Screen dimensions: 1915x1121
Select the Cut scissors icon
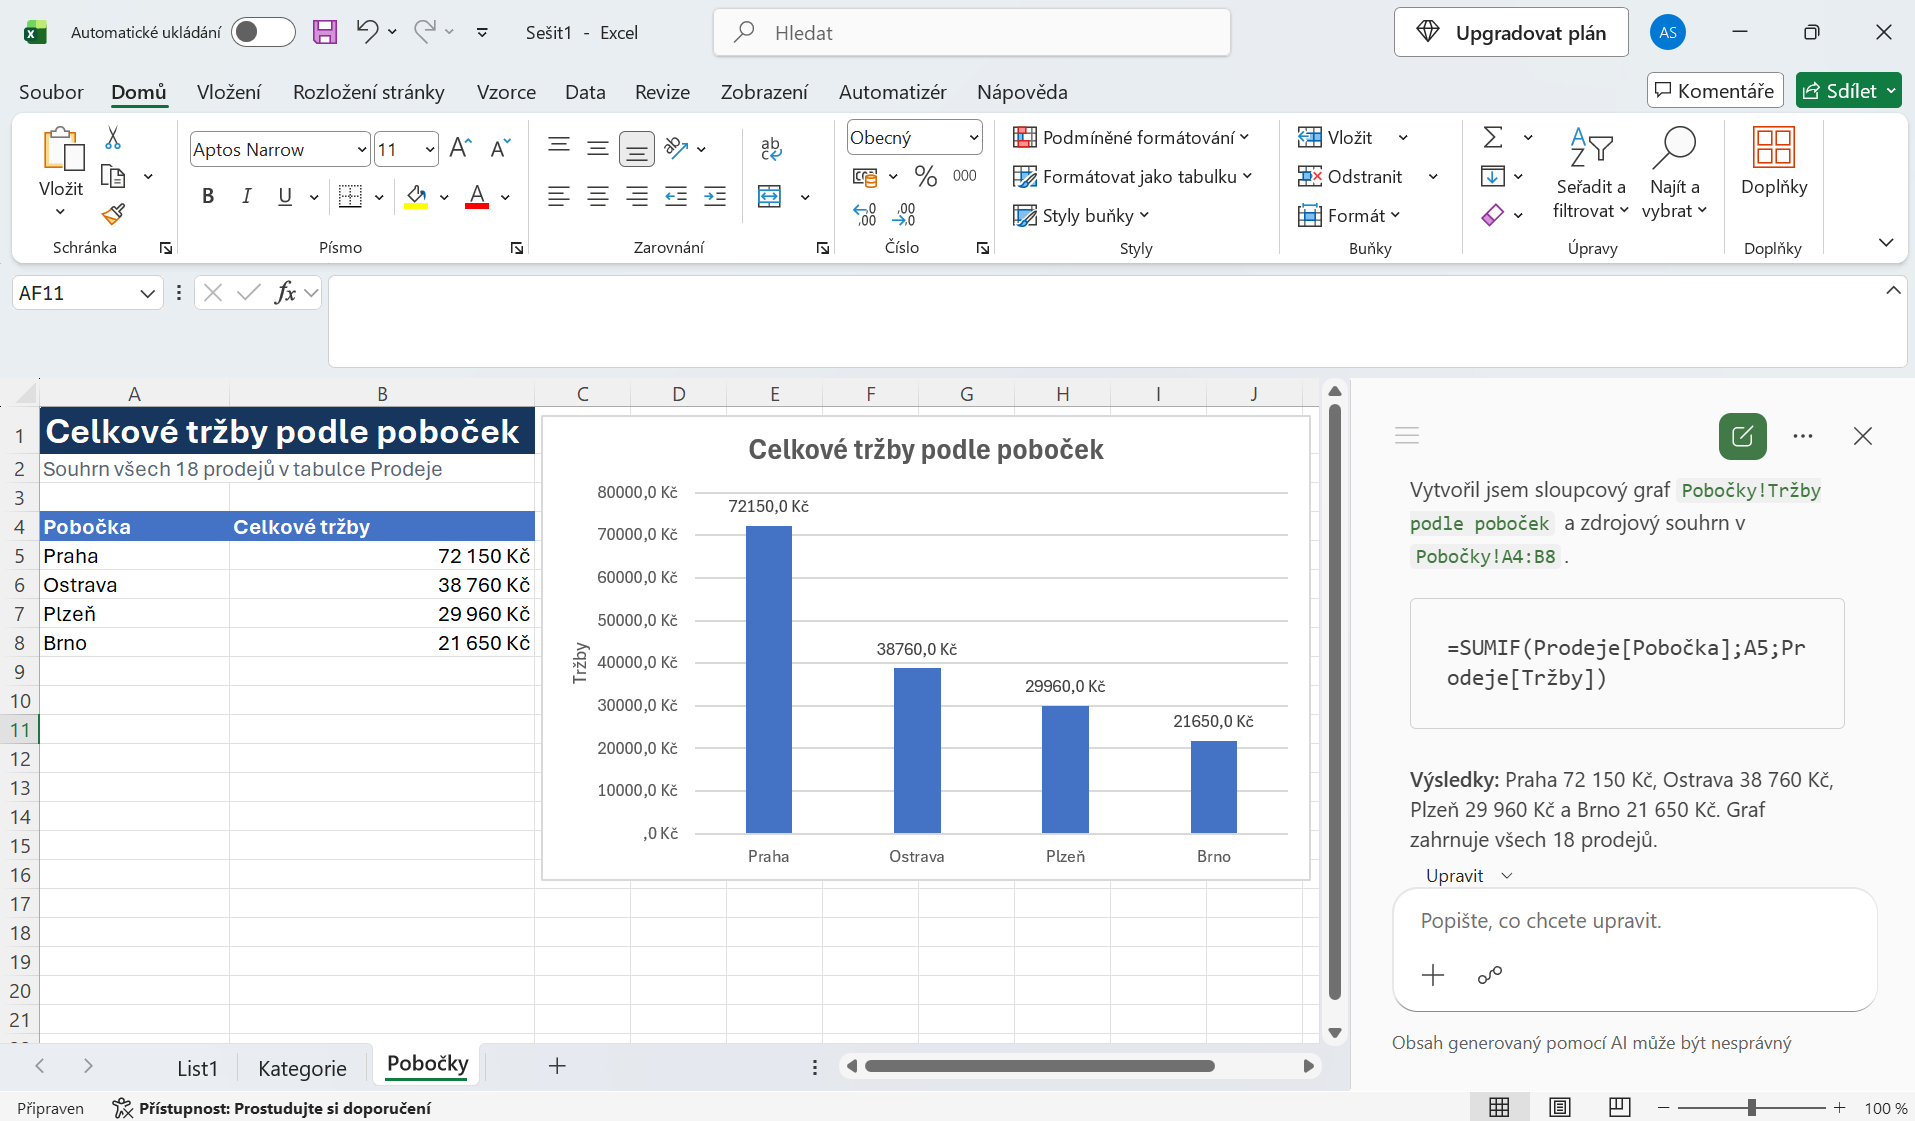[x=113, y=138]
